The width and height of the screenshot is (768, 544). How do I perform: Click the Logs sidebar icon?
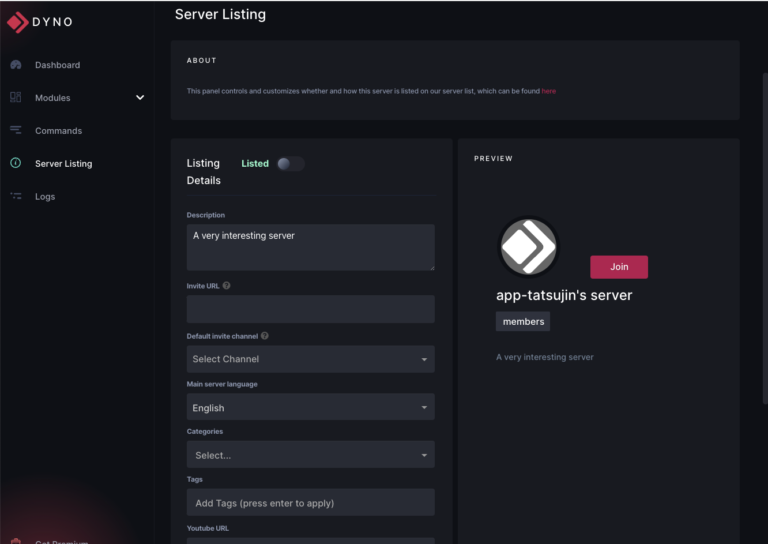[15, 197]
